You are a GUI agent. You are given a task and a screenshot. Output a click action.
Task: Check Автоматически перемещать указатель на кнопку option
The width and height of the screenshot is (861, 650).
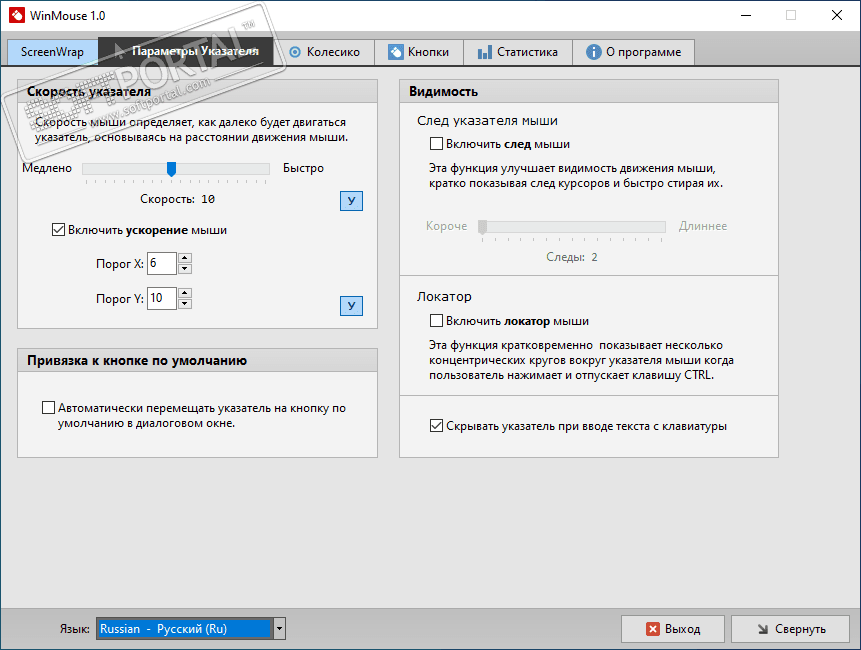48,408
